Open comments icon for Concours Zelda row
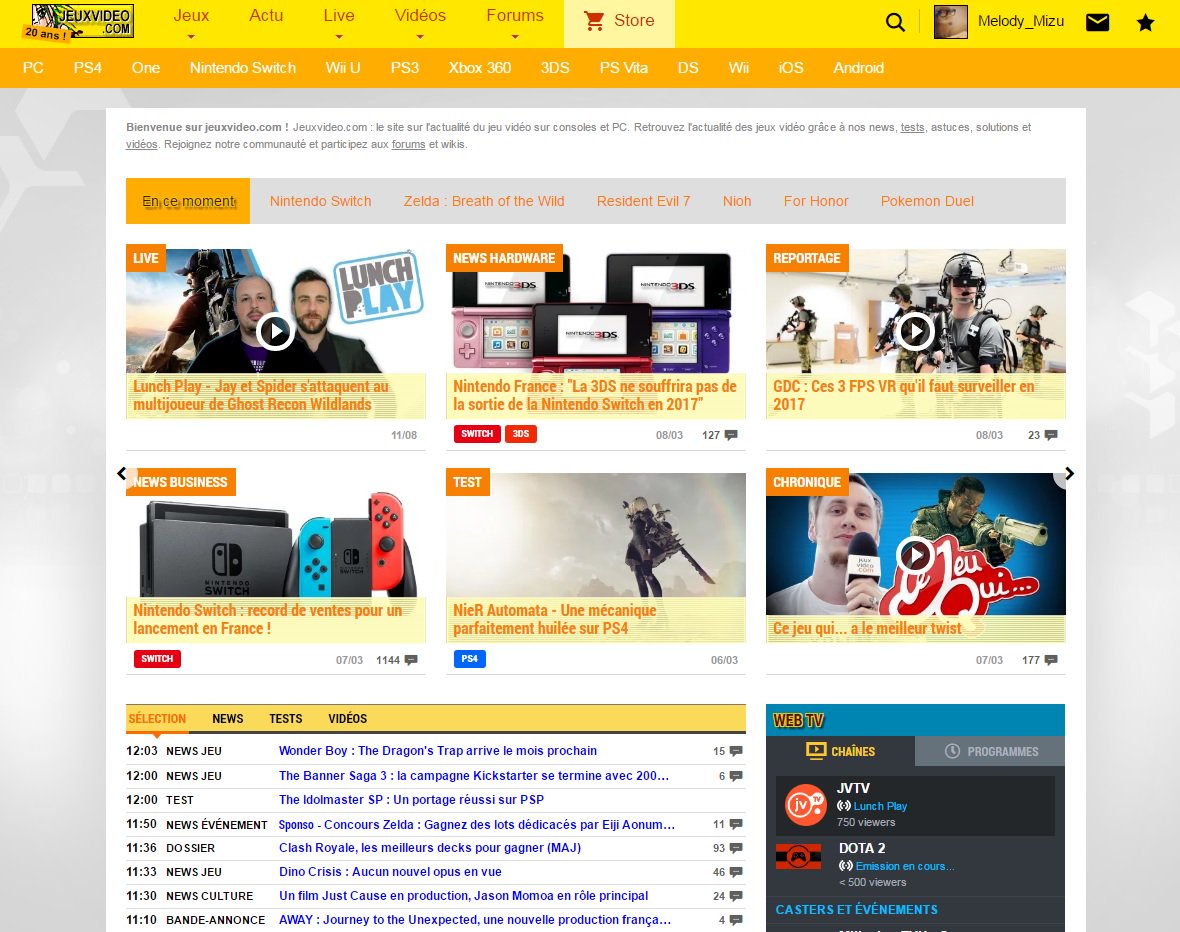The image size is (1180, 932). click(736, 824)
